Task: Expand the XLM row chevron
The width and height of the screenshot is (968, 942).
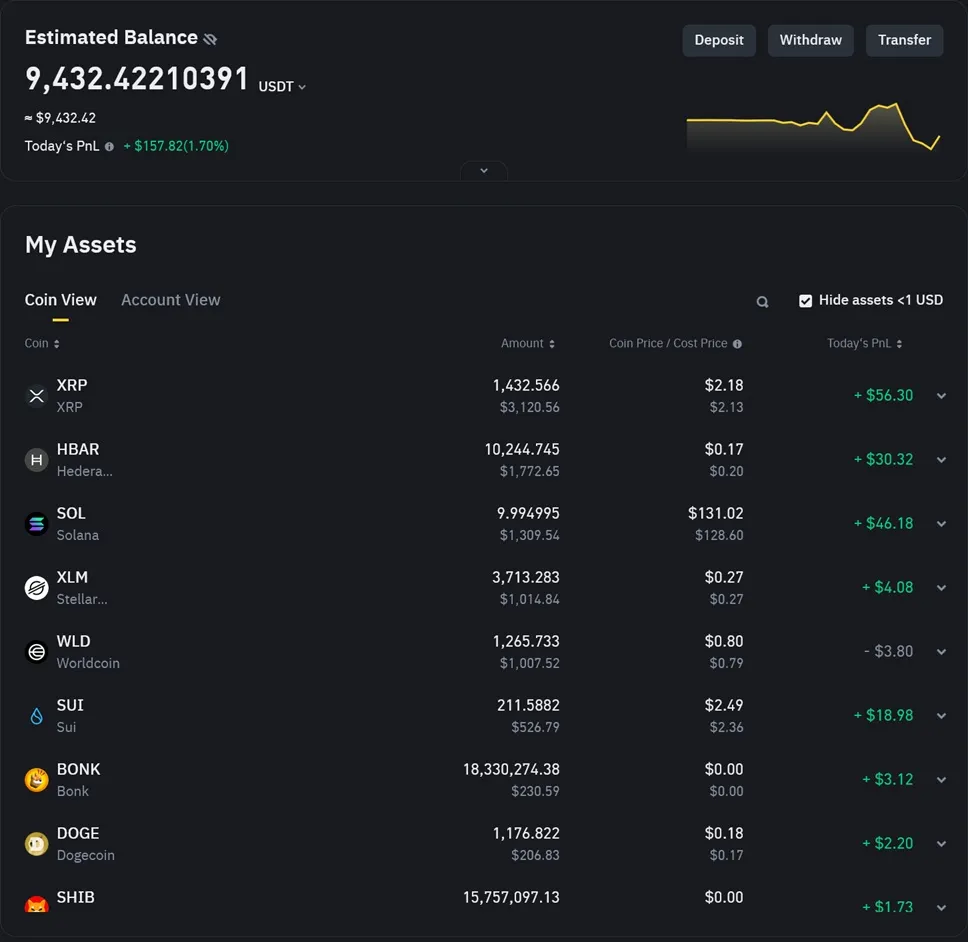Action: (x=941, y=588)
